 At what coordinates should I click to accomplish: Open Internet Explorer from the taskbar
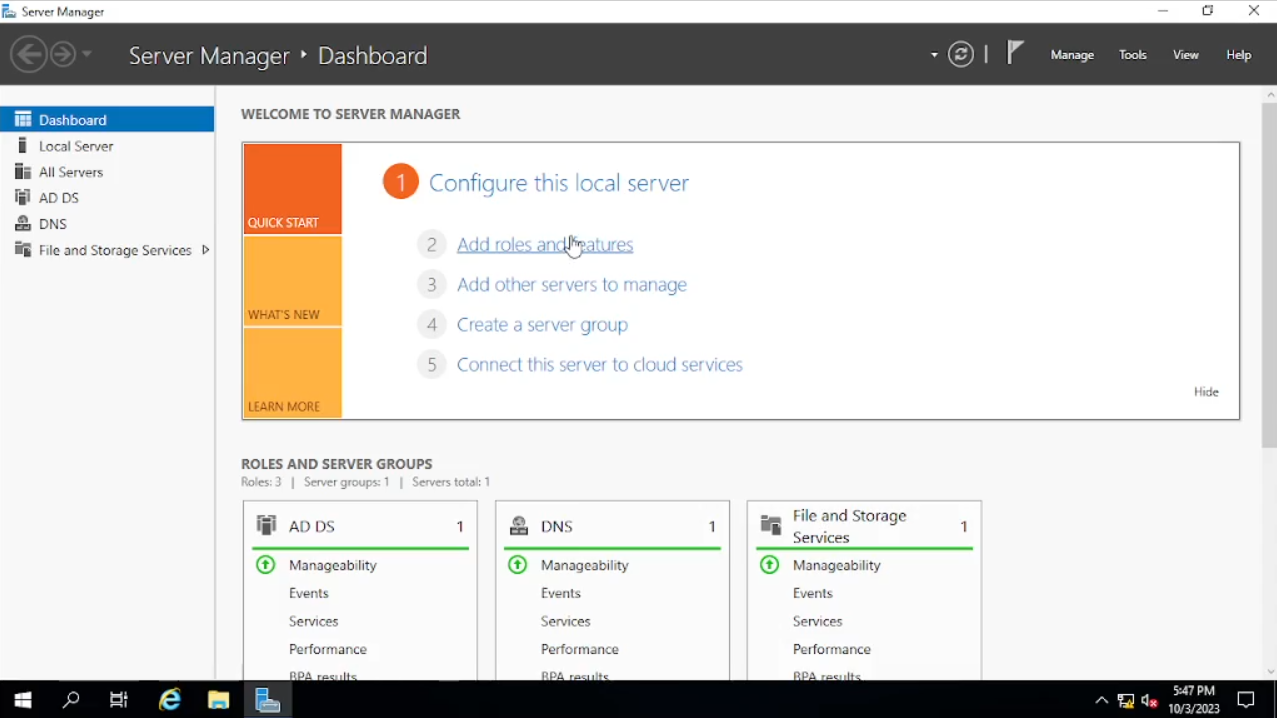tap(170, 700)
